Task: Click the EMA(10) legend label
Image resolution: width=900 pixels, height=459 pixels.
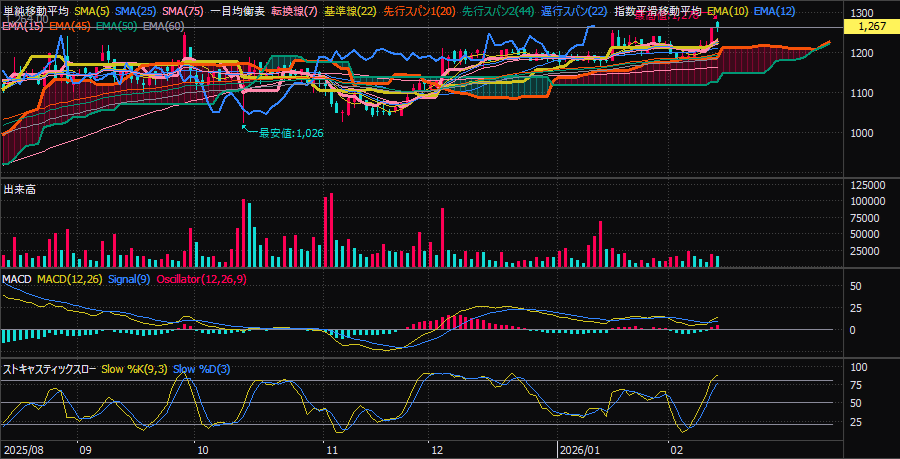Action: [726, 11]
